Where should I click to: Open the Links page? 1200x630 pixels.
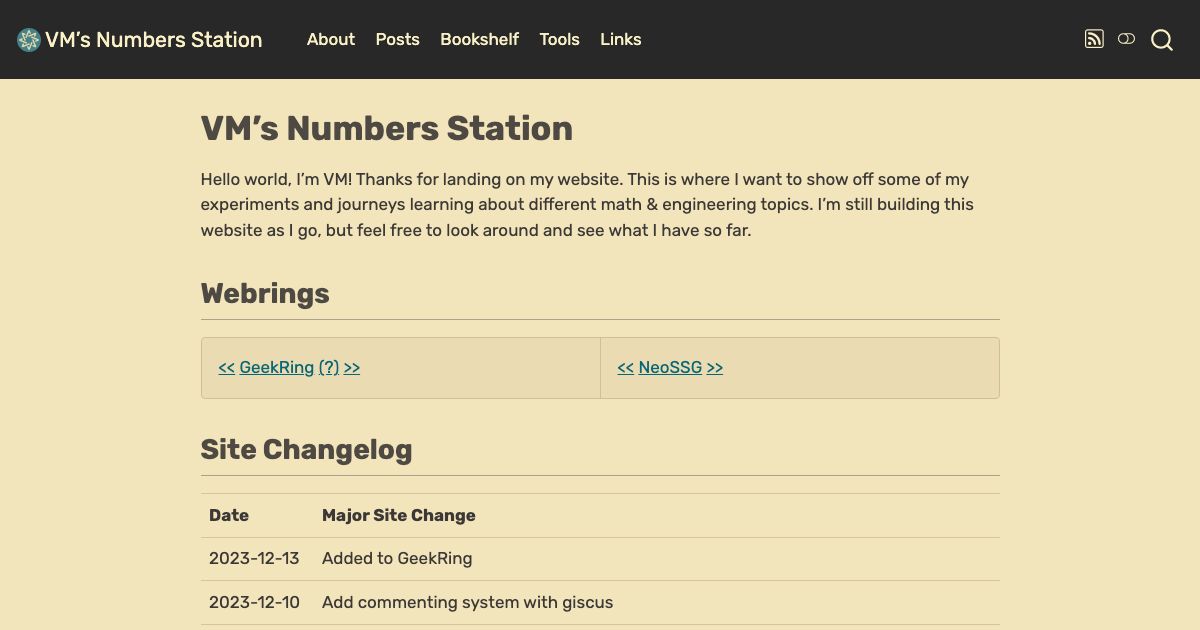[x=620, y=40]
